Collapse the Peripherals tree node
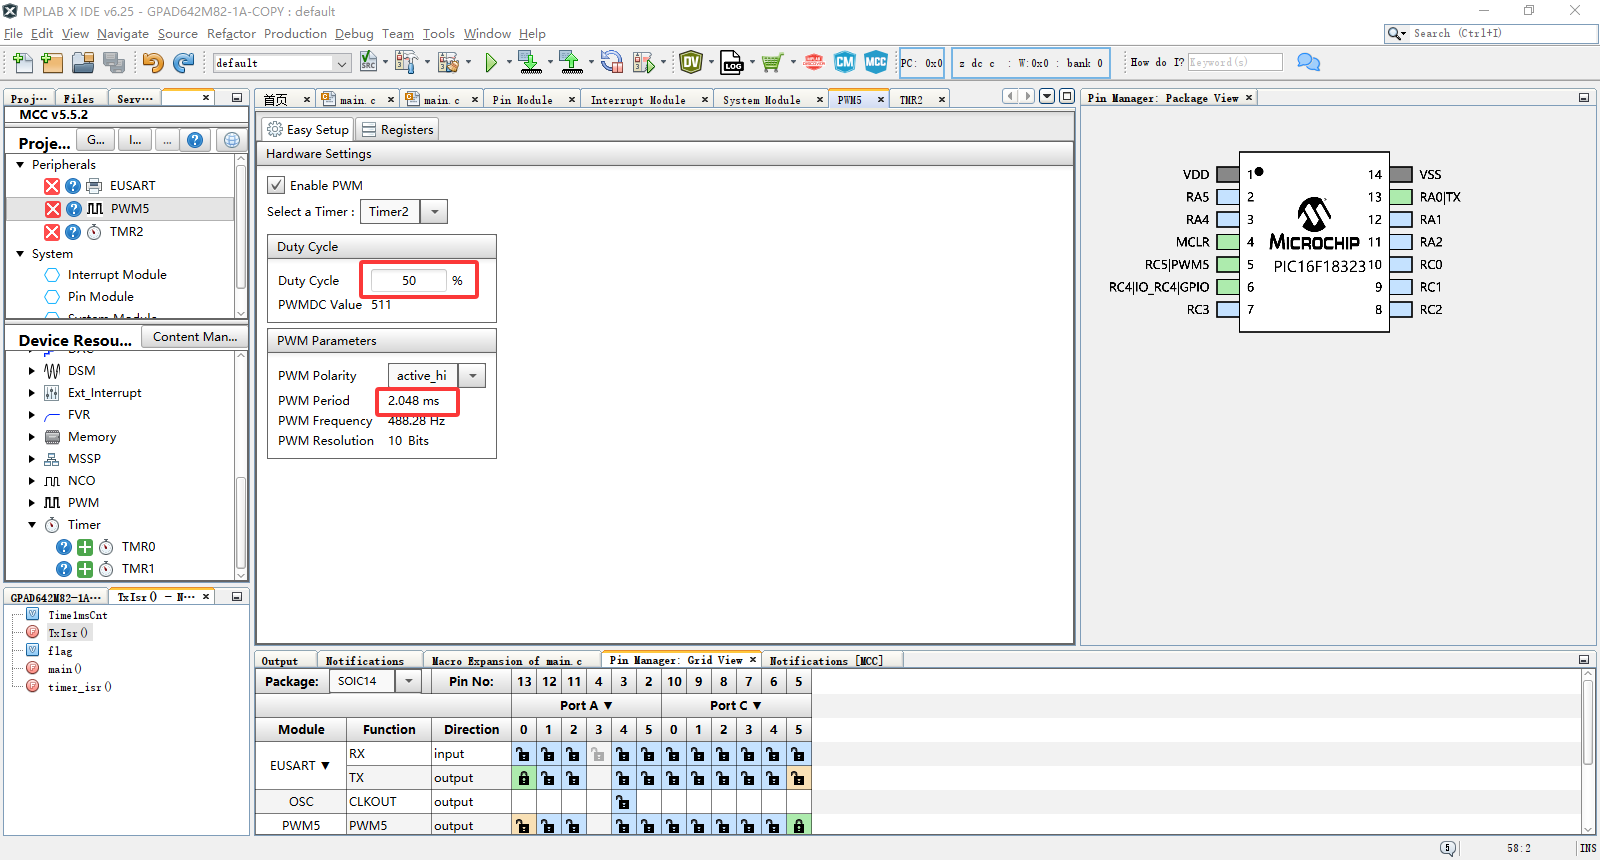This screenshot has height=860, width=1600. click(x=20, y=165)
